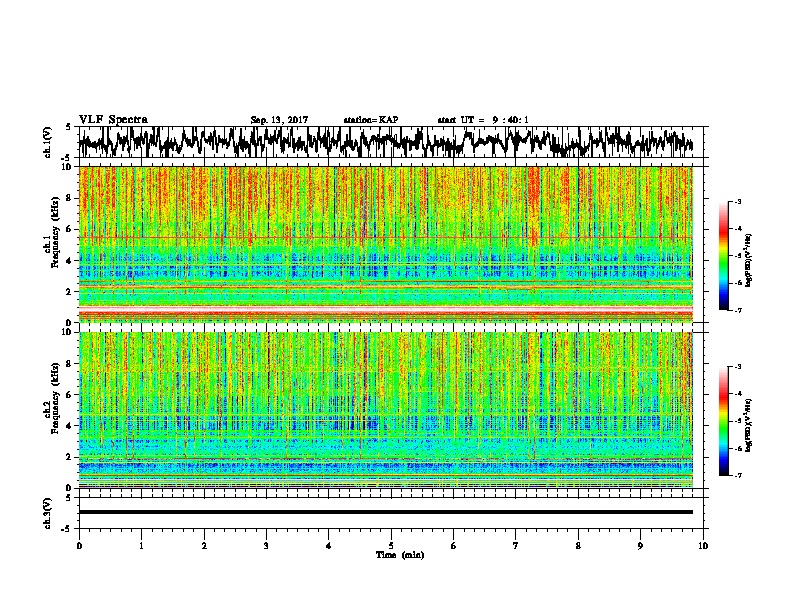Click the white band in the ch.1 spectrogram near 1 kHz
The image size is (792, 612).
385,308
